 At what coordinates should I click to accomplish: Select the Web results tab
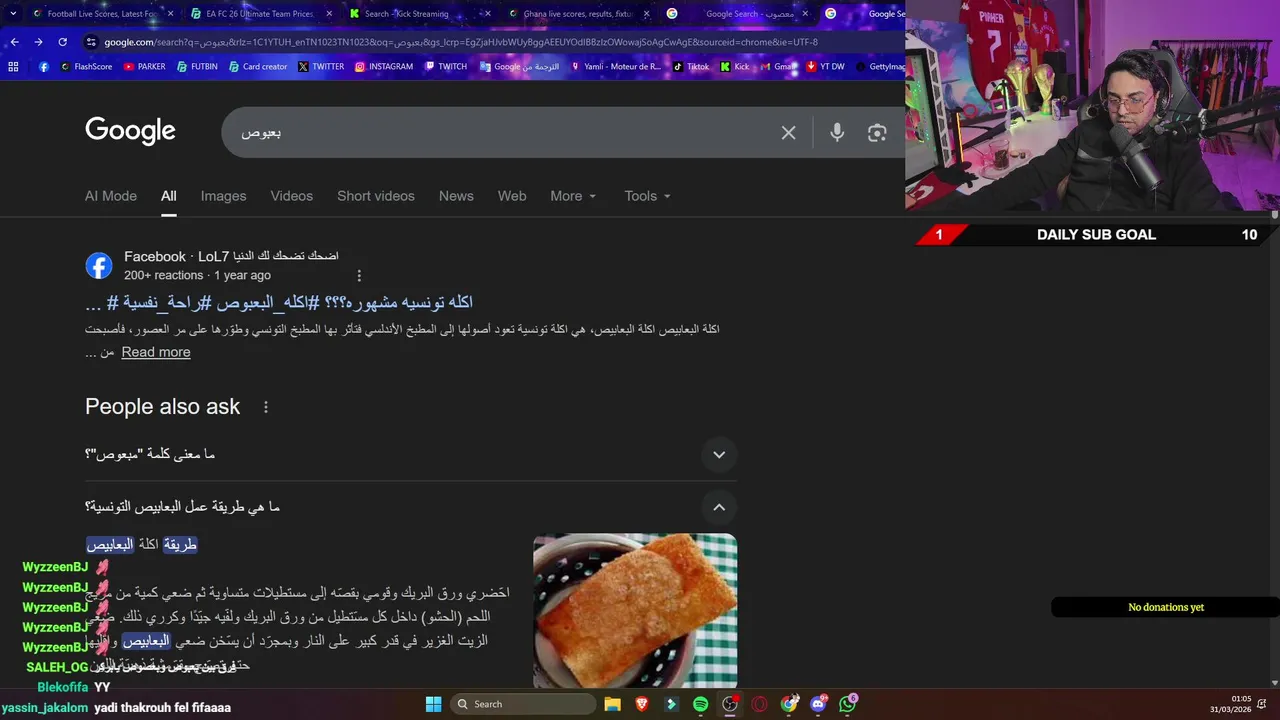point(512,196)
